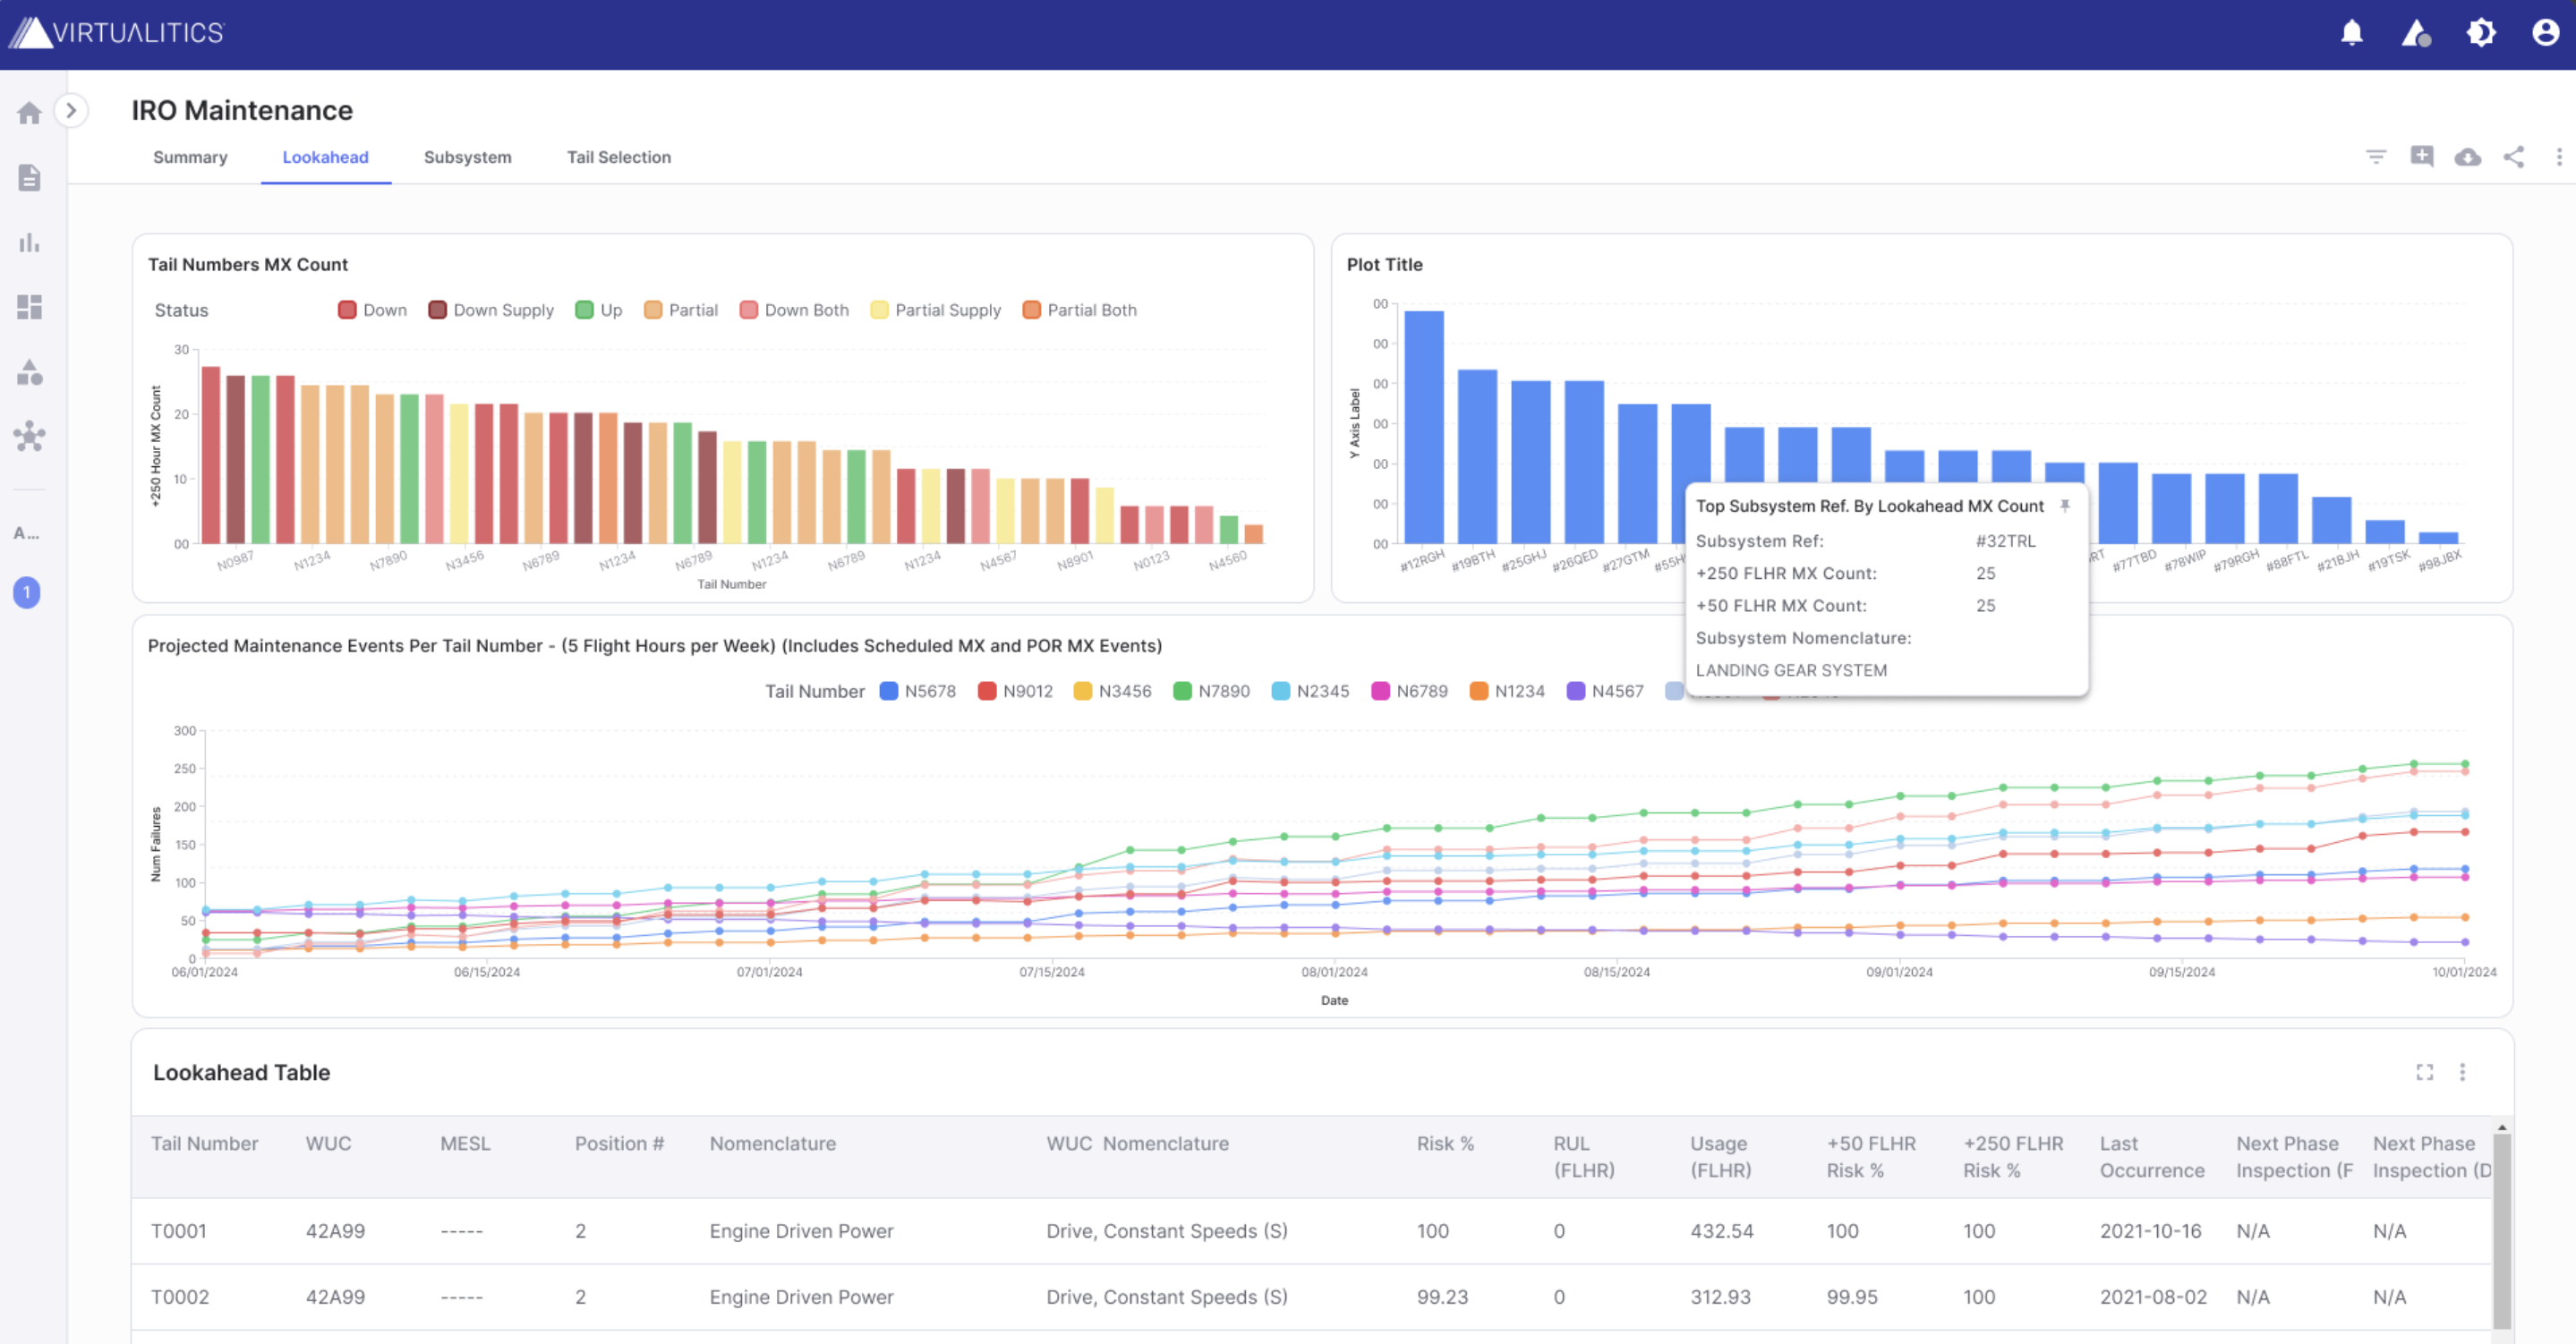Toggle the Down Supply legend entry
The height and width of the screenshot is (1344, 2576).
[x=491, y=310]
